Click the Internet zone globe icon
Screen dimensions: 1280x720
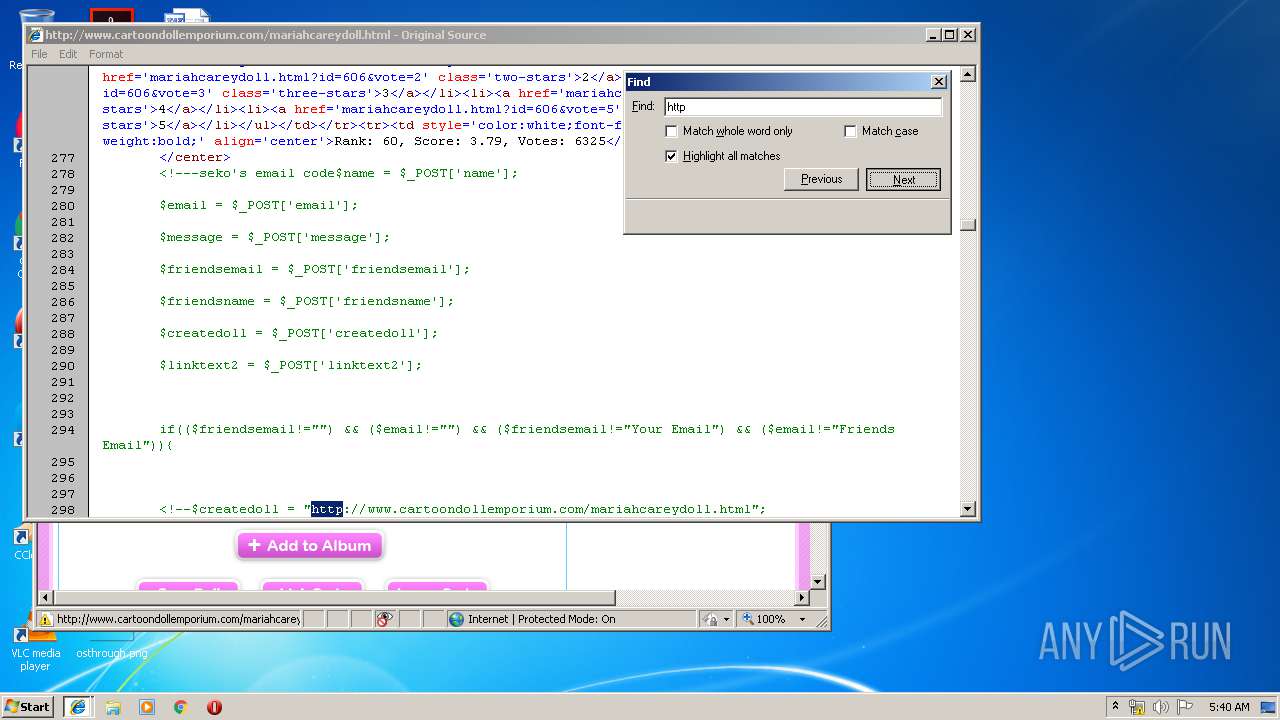coord(458,619)
